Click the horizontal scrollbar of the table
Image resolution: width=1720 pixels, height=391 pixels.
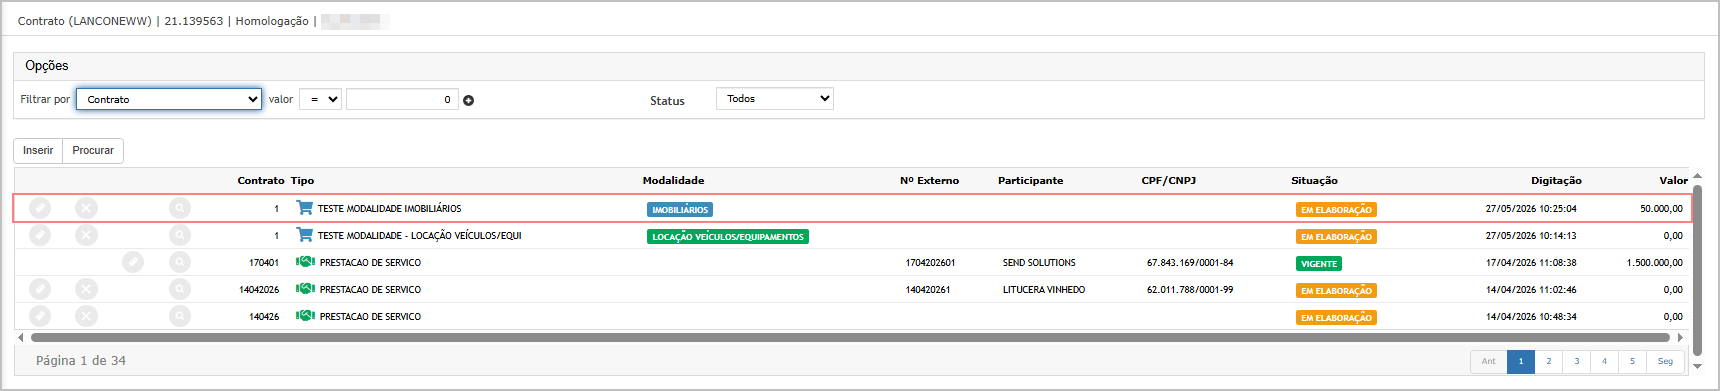click(851, 338)
